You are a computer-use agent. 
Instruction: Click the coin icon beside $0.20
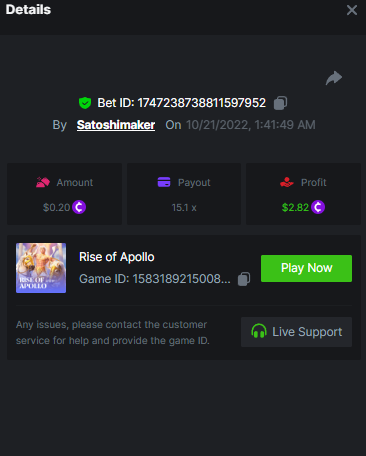click(79, 207)
